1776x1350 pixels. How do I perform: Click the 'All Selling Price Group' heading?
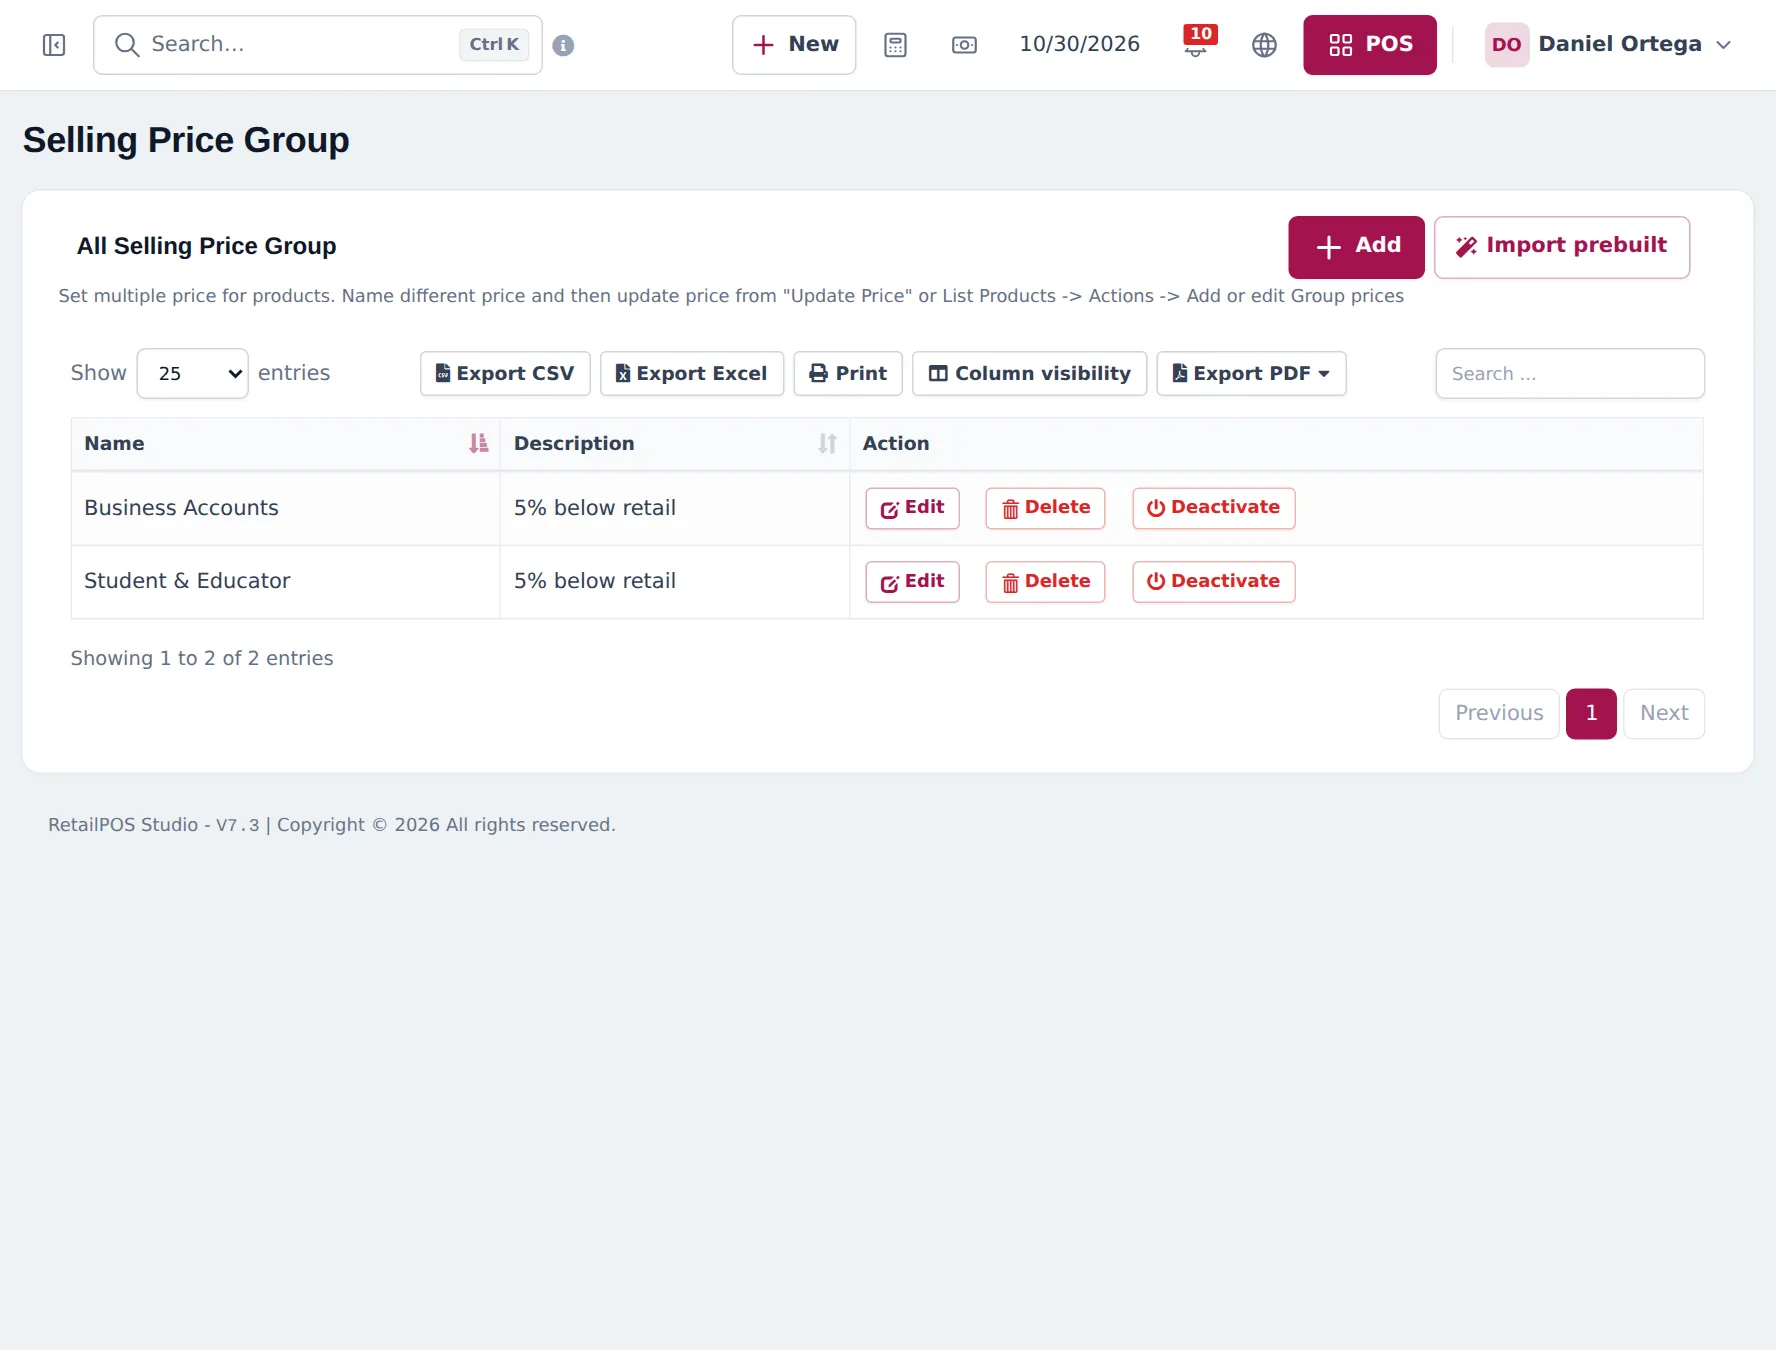click(x=206, y=246)
